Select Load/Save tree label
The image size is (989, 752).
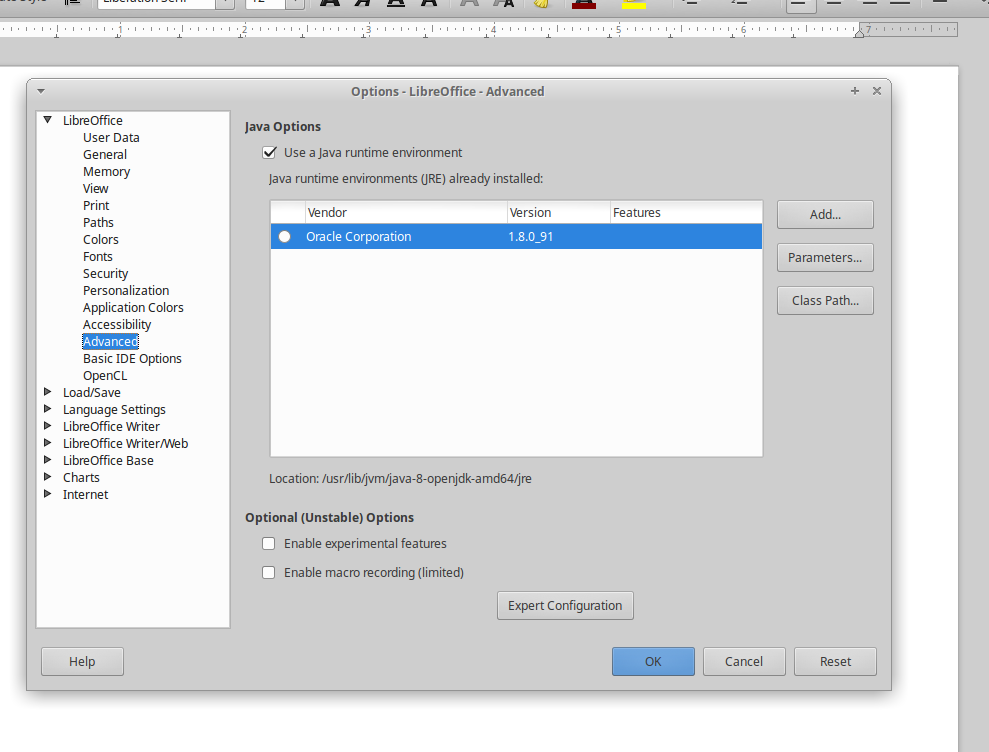click(91, 392)
